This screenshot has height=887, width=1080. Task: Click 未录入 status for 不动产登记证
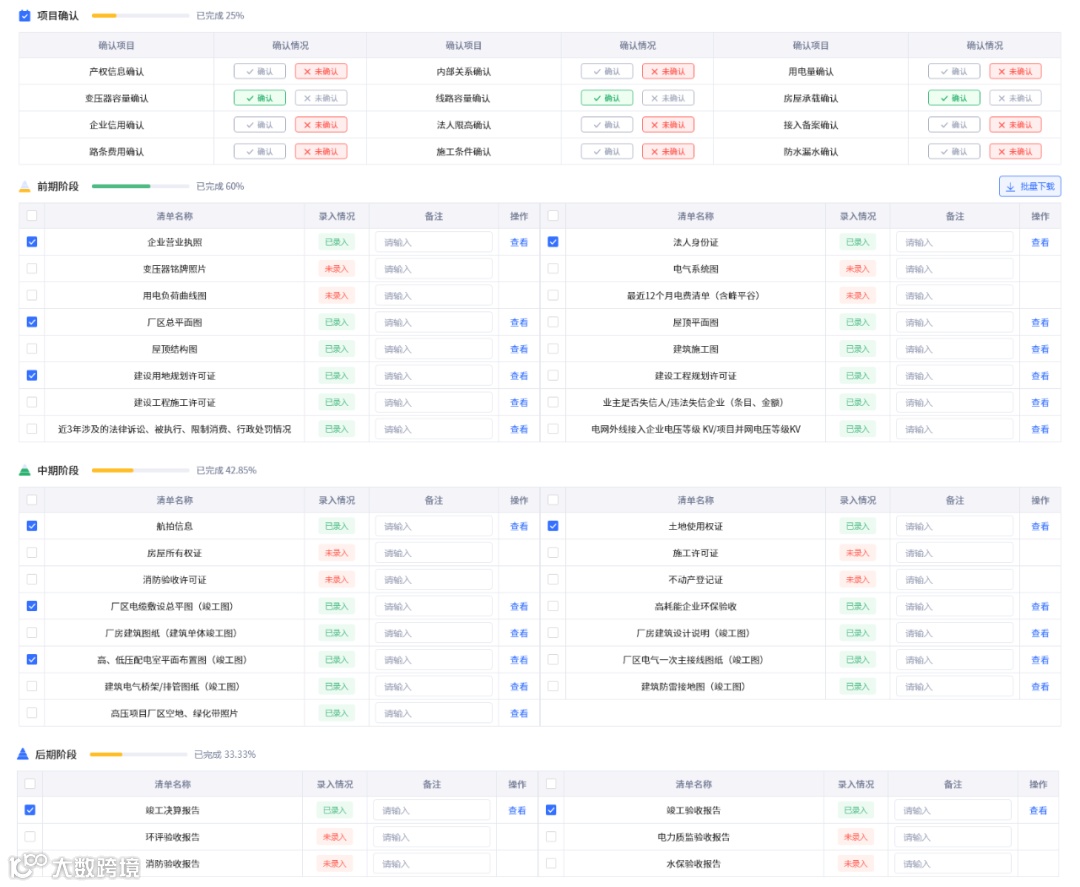(x=858, y=580)
